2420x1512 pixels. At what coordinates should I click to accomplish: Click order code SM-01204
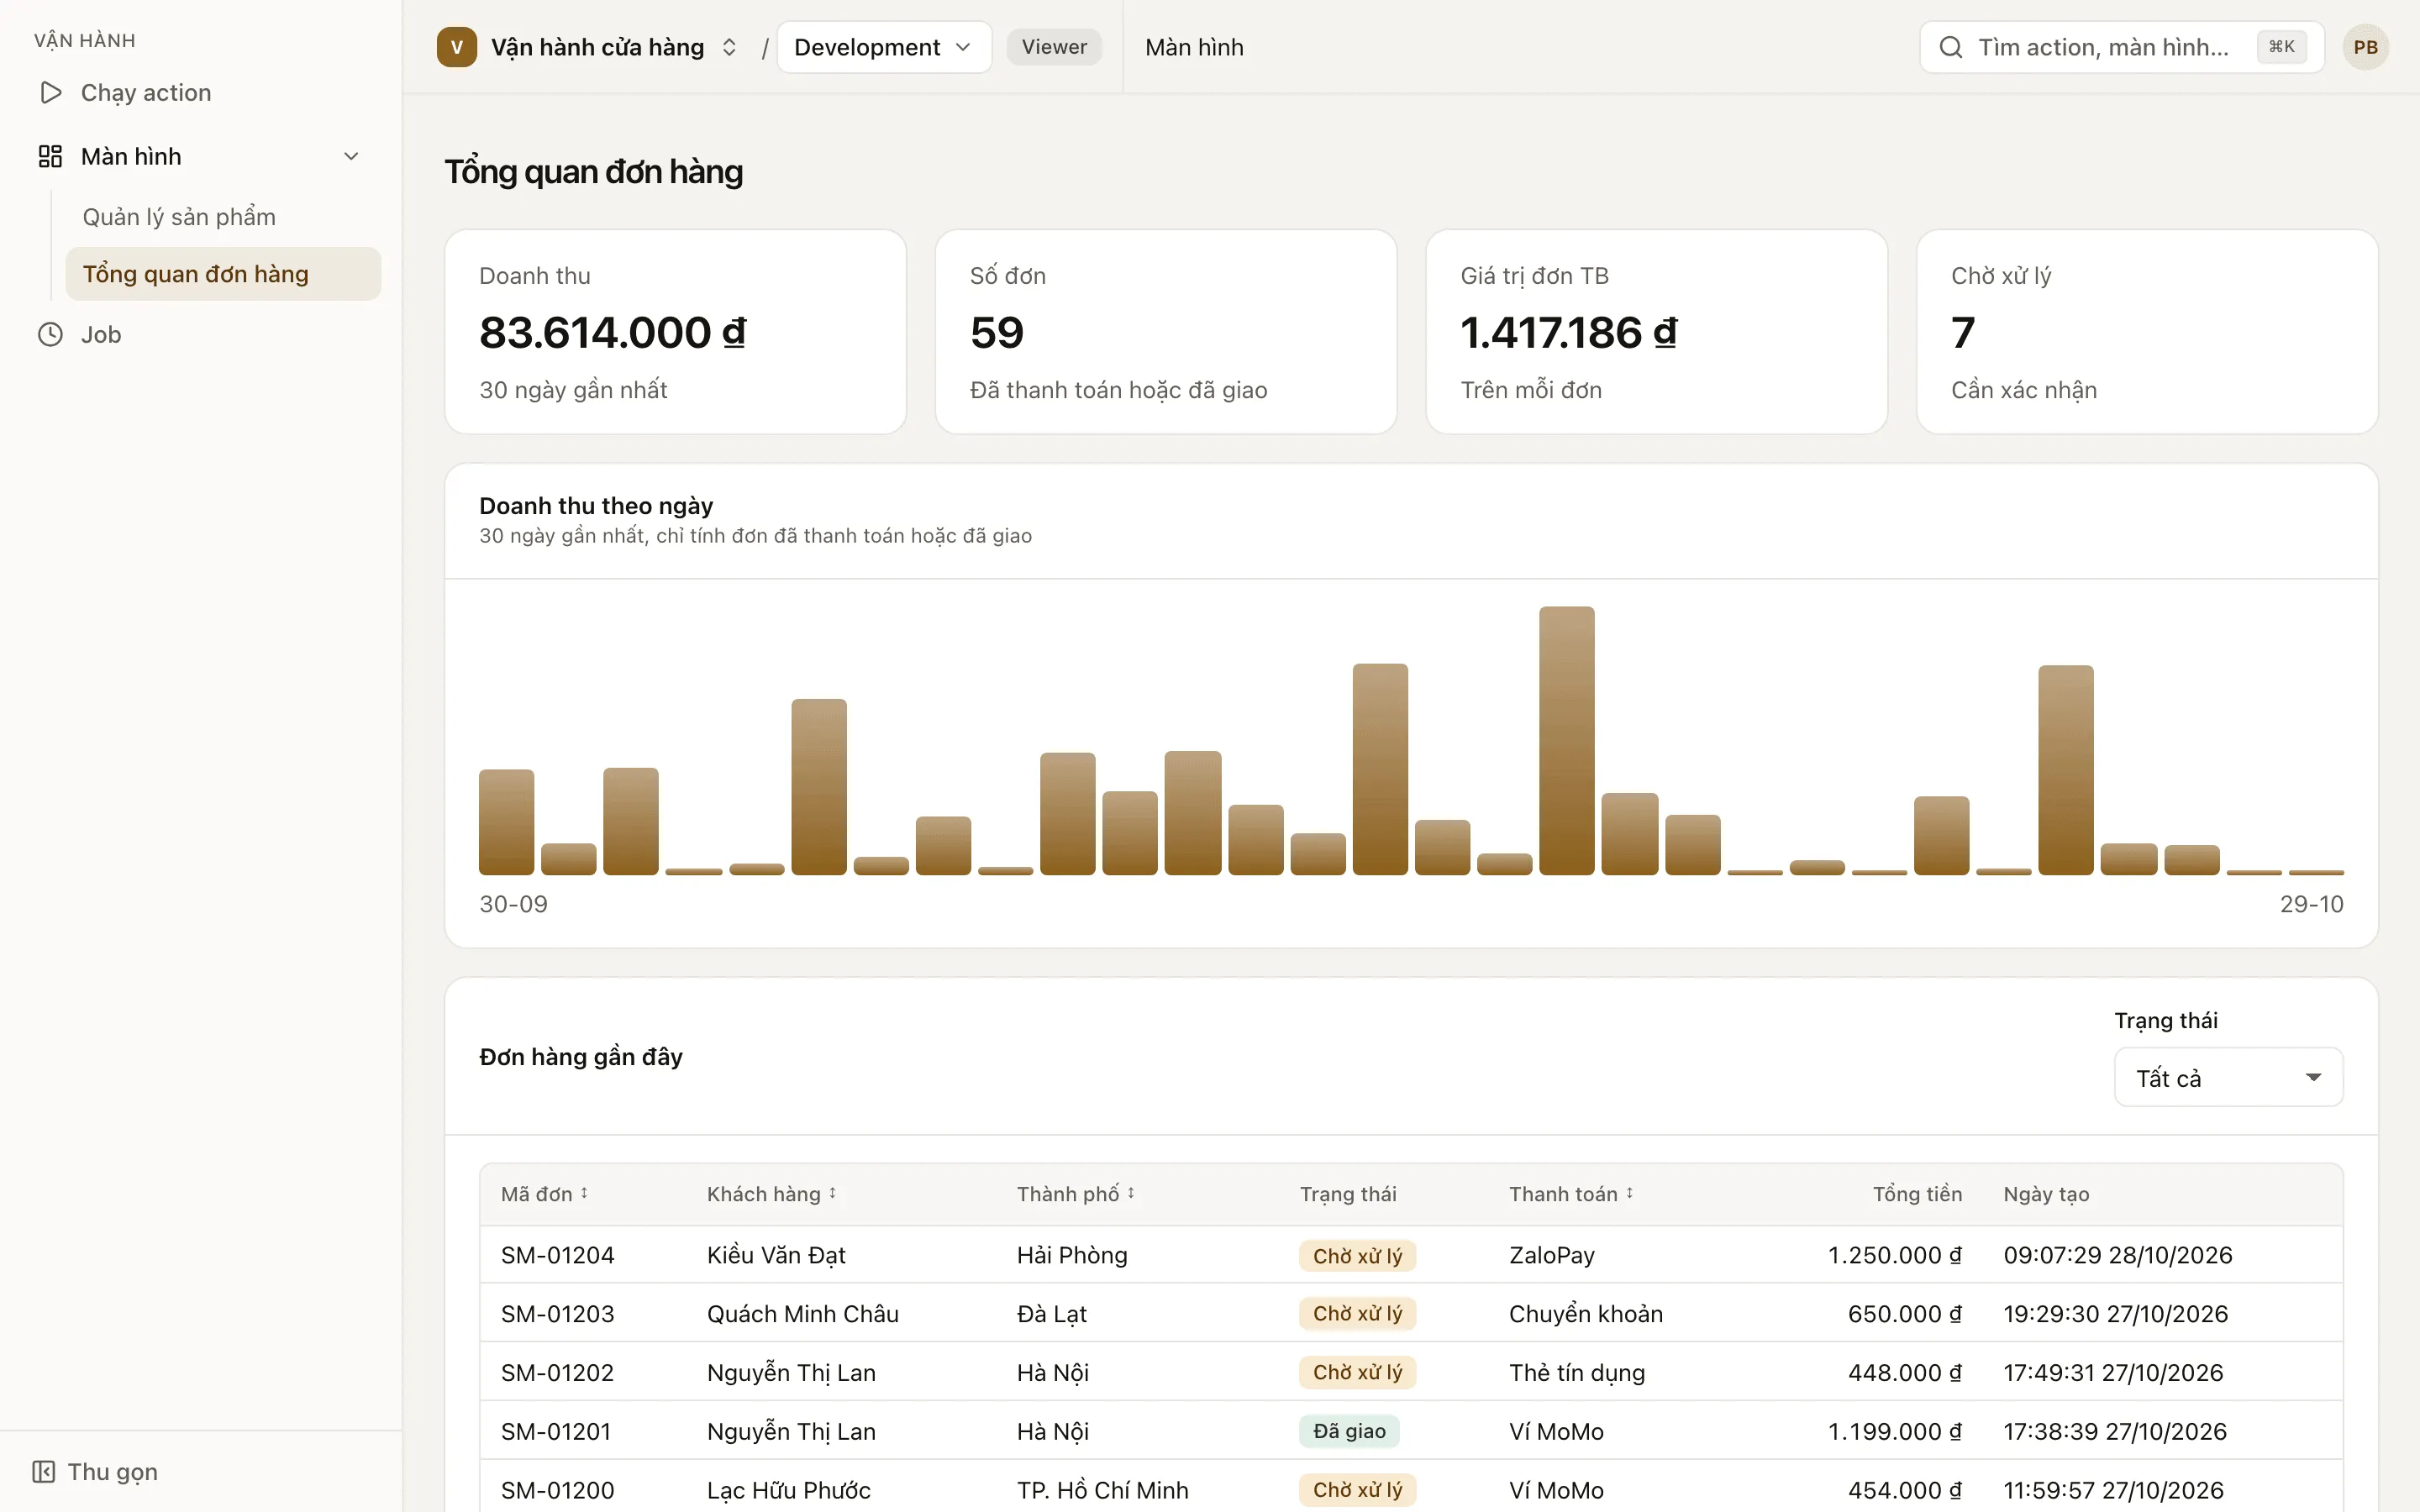pyautogui.click(x=557, y=1255)
